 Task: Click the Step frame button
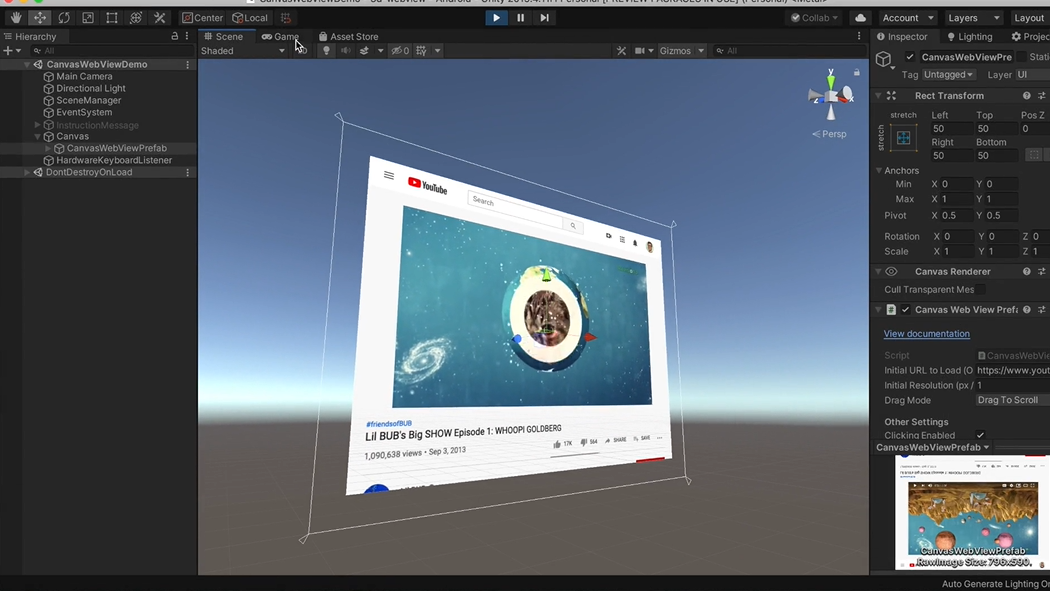coord(544,18)
